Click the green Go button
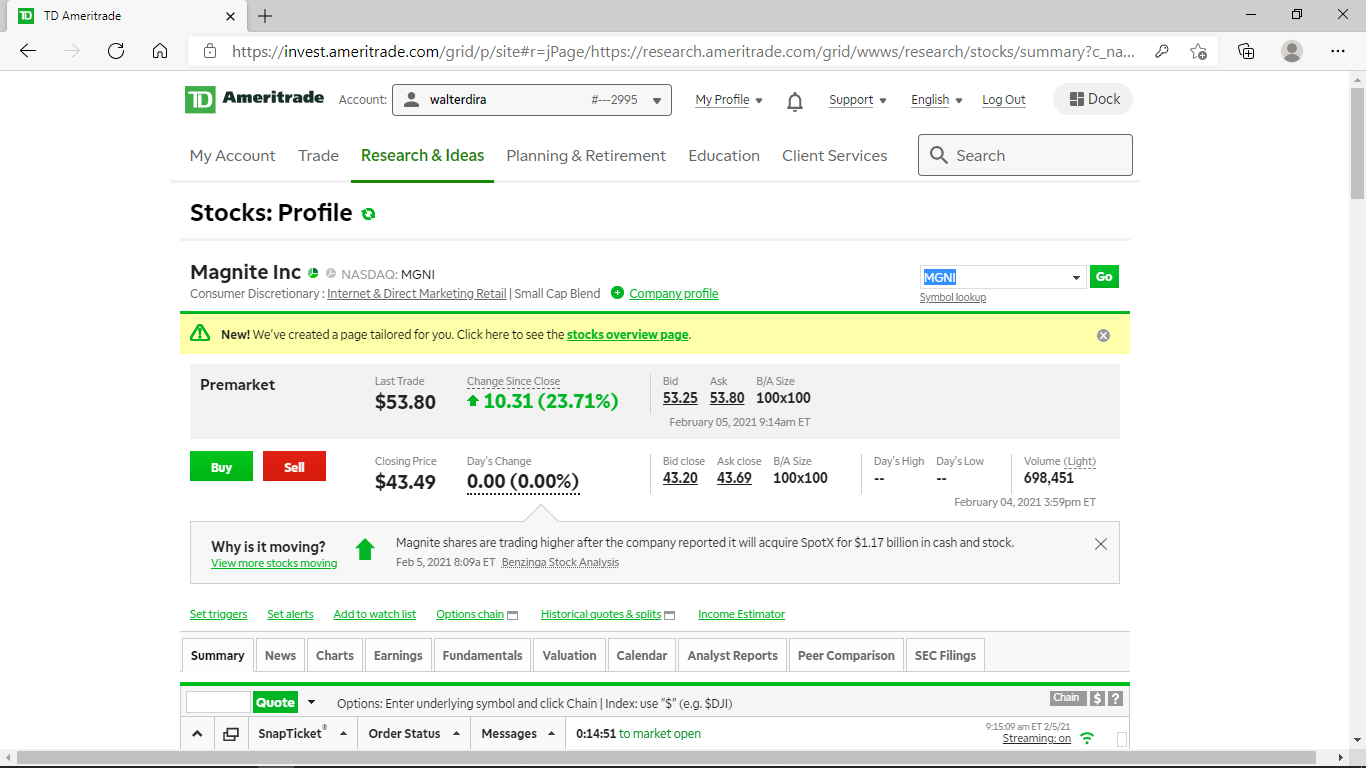Image resolution: width=1366 pixels, height=768 pixels. (x=1104, y=277)
